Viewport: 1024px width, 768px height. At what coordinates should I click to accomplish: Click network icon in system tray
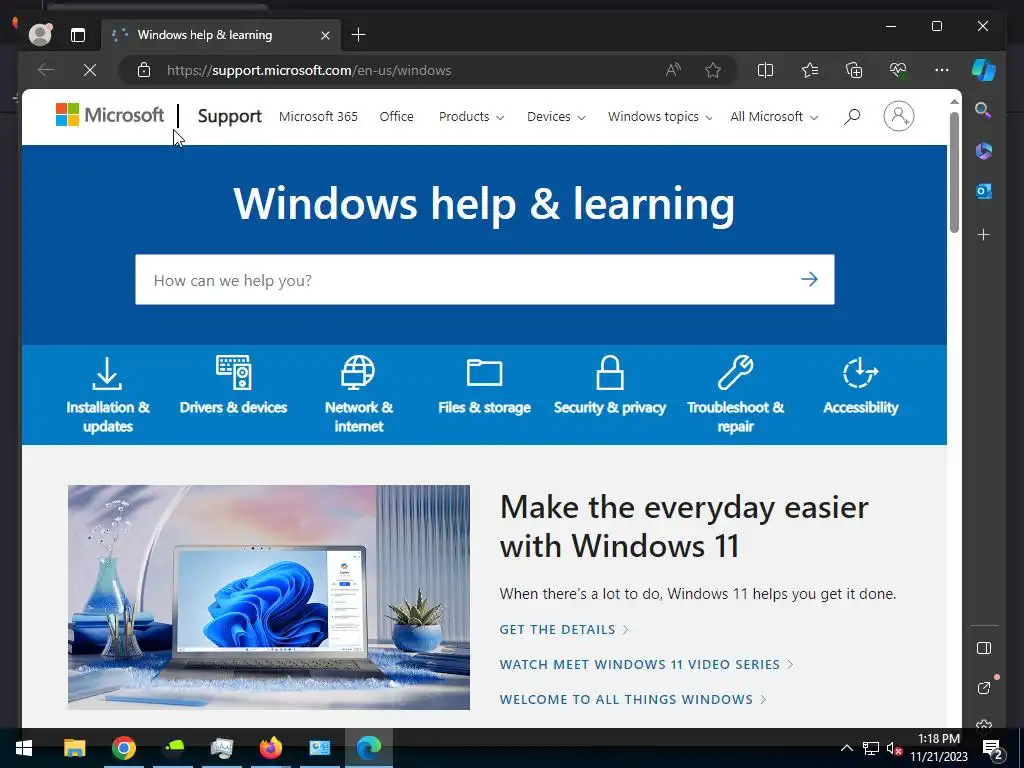(871, 748)
